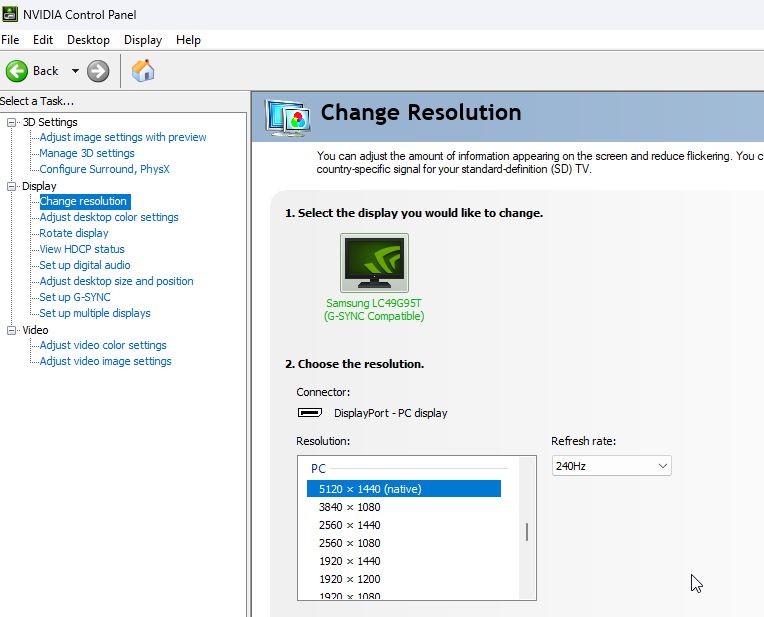This screenshot has height=617, width=764.
Task: Open Set up multiple displays
Action: click(95, 313)
